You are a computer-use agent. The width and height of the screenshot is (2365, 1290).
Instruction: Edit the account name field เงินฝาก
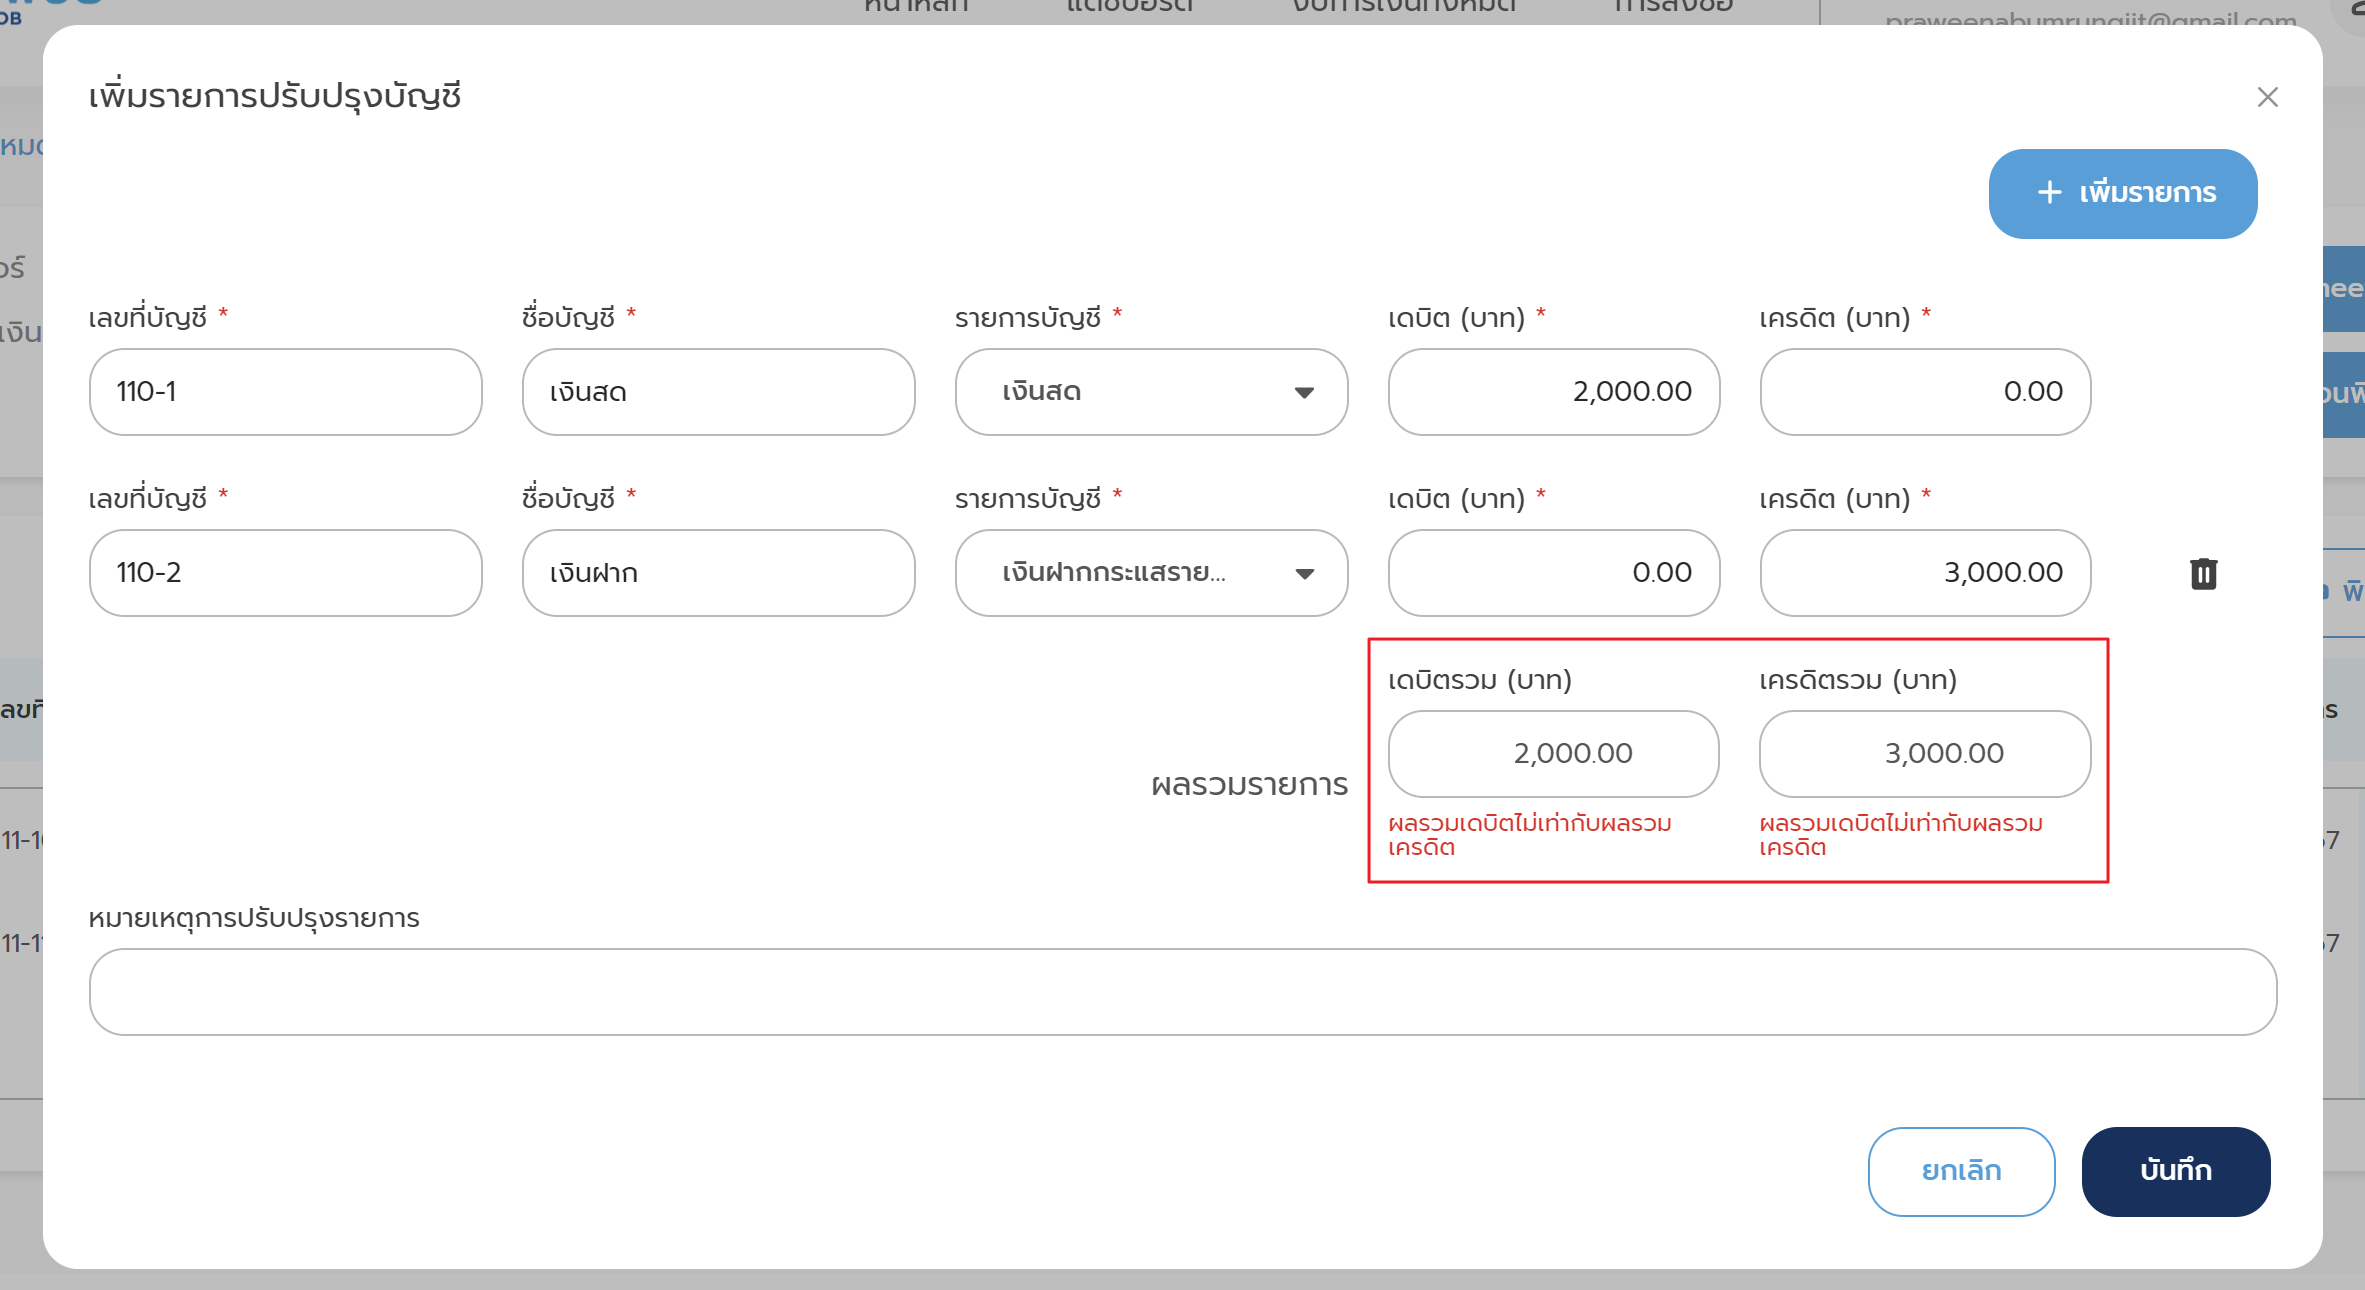717,573
